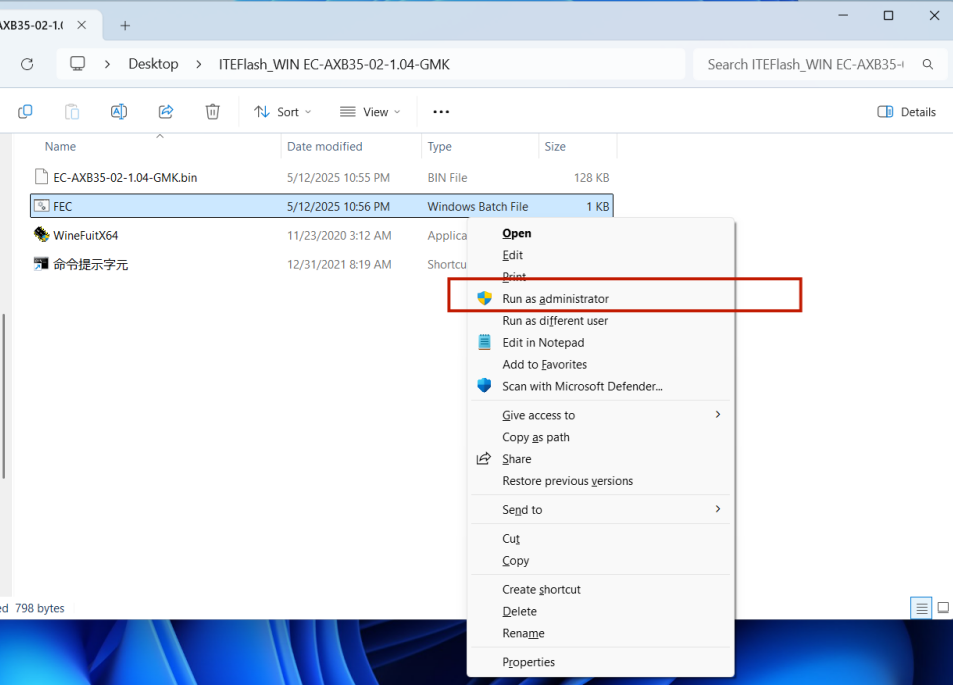Click Desktop in the breadcrumb path
The image size is (953, 685).
coord(153,64)
